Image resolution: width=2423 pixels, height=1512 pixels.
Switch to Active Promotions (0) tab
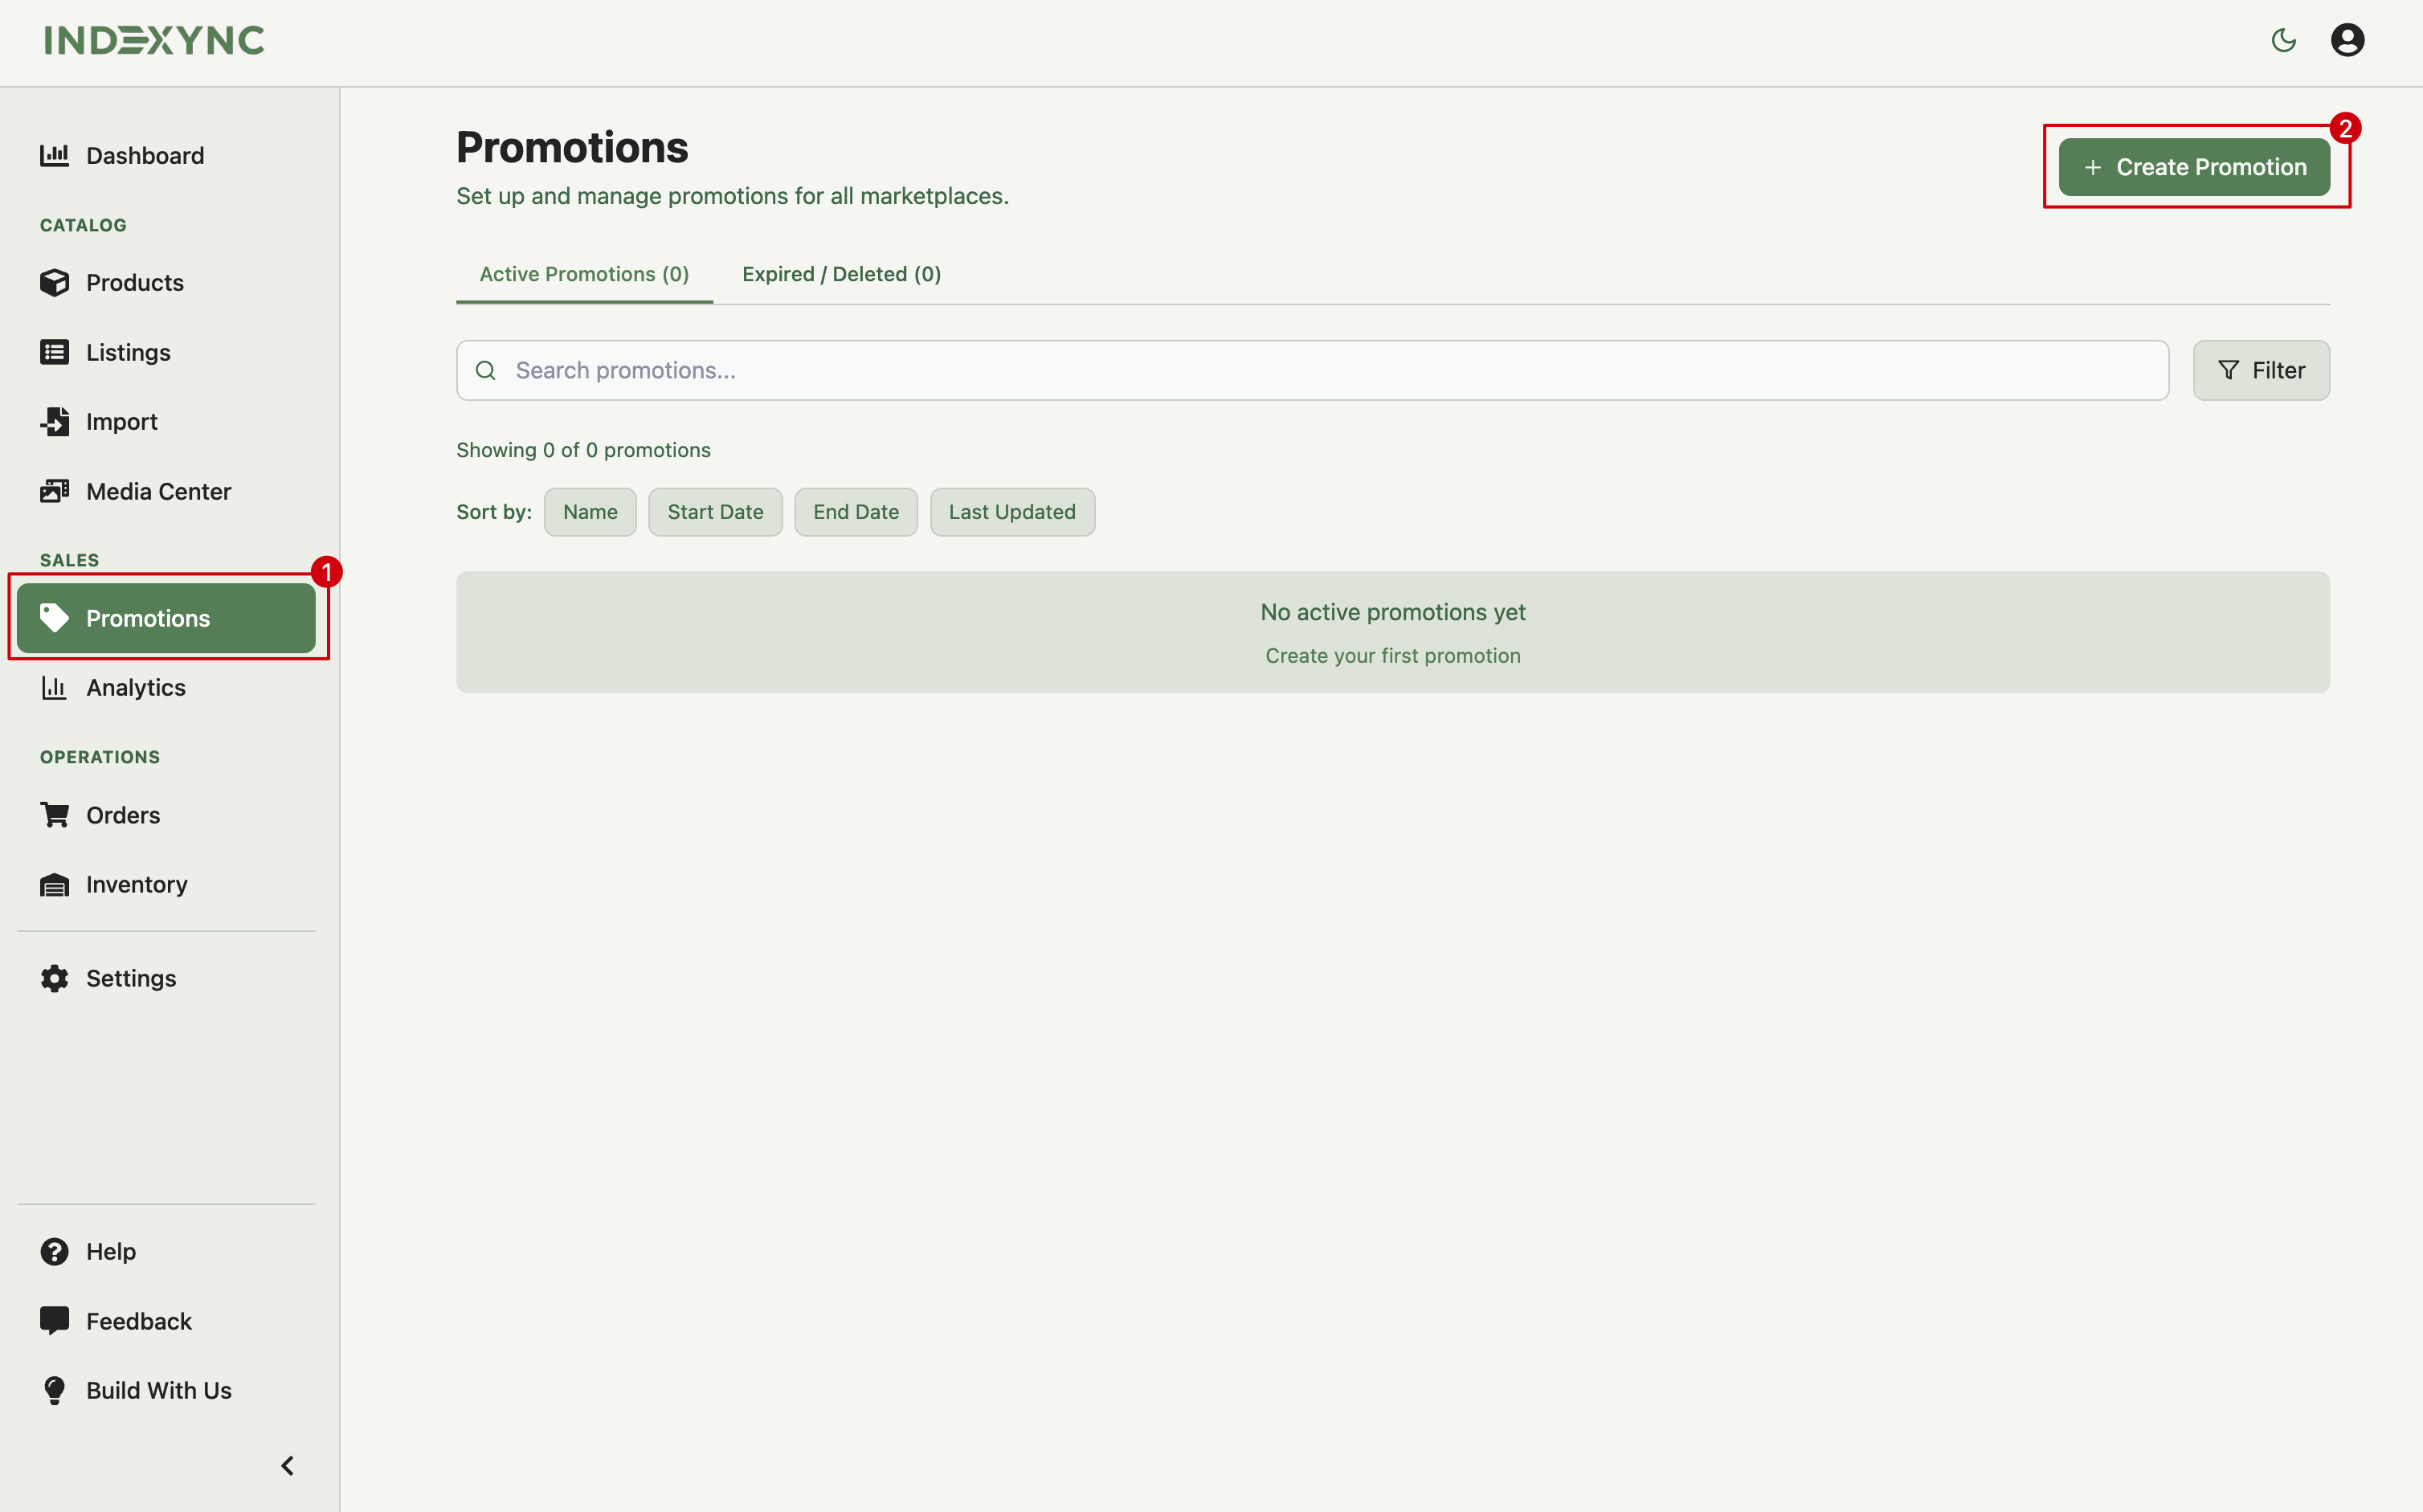584,274
